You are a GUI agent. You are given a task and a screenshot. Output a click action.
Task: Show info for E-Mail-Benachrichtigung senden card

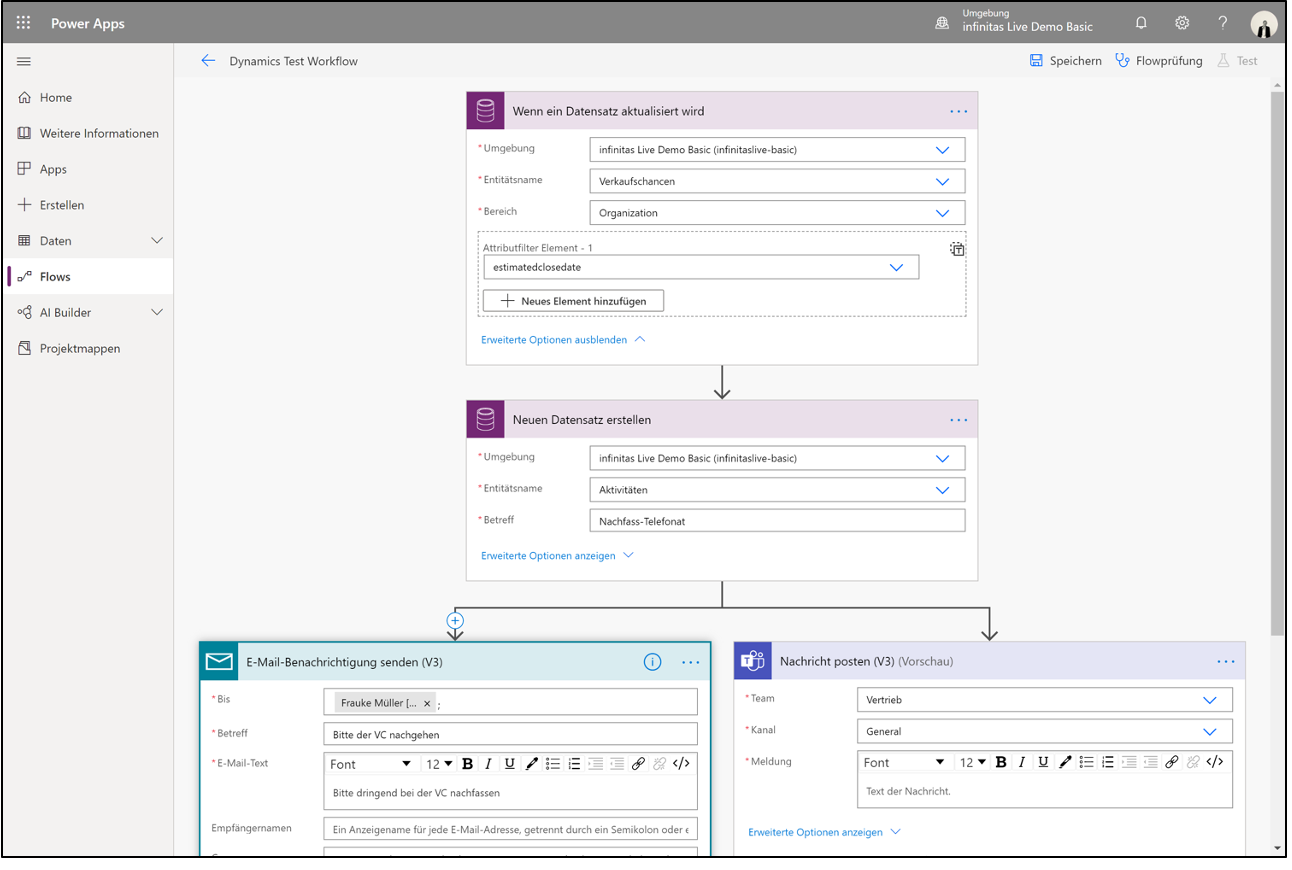click(652, 662)
